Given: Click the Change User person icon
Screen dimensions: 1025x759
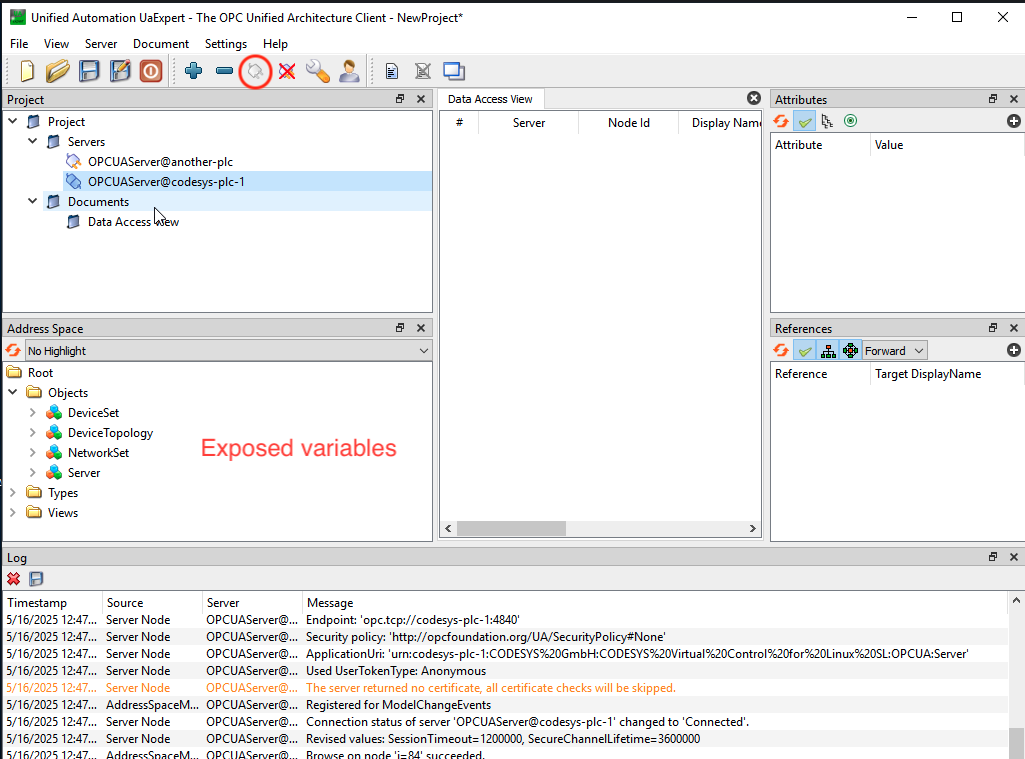Looking at the screenshot, I should 349,71.
